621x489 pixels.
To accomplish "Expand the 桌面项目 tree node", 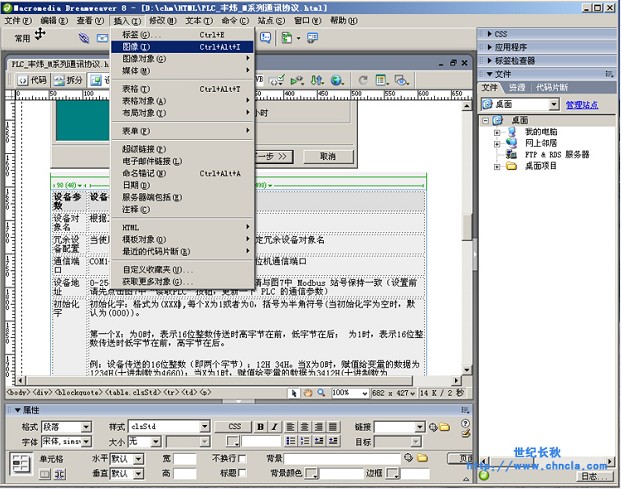I will point(497,167).
